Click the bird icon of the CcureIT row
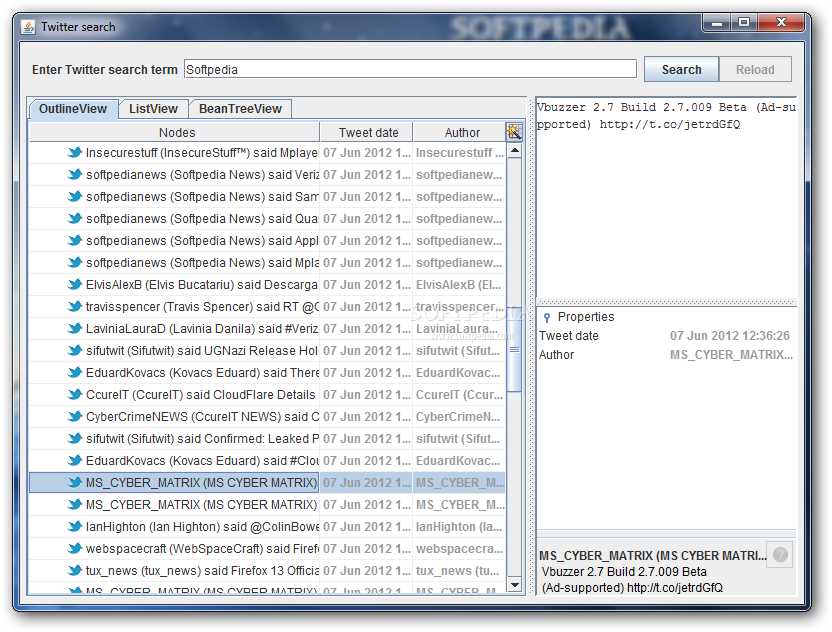This screenshot has height=632, width=832. 75,395
